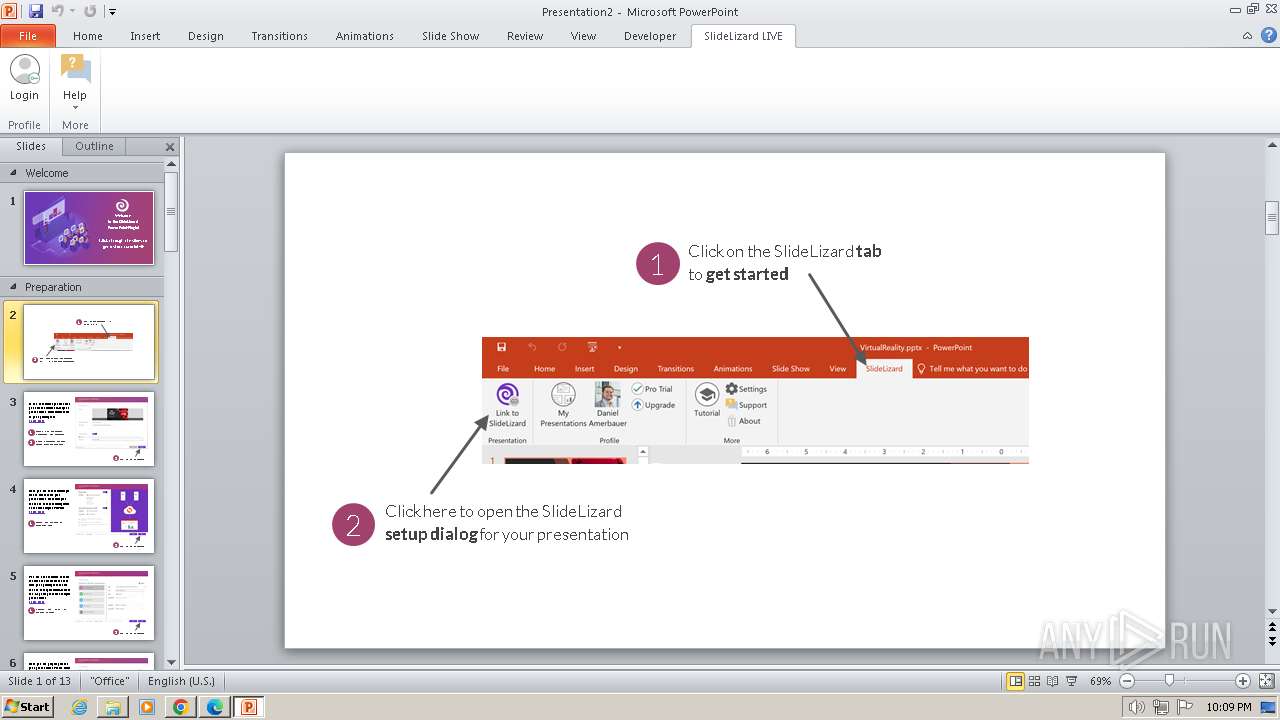Switch to the Slide Show tab
1280x720 pixels.
pyautogui.click(x=451, y=36)
